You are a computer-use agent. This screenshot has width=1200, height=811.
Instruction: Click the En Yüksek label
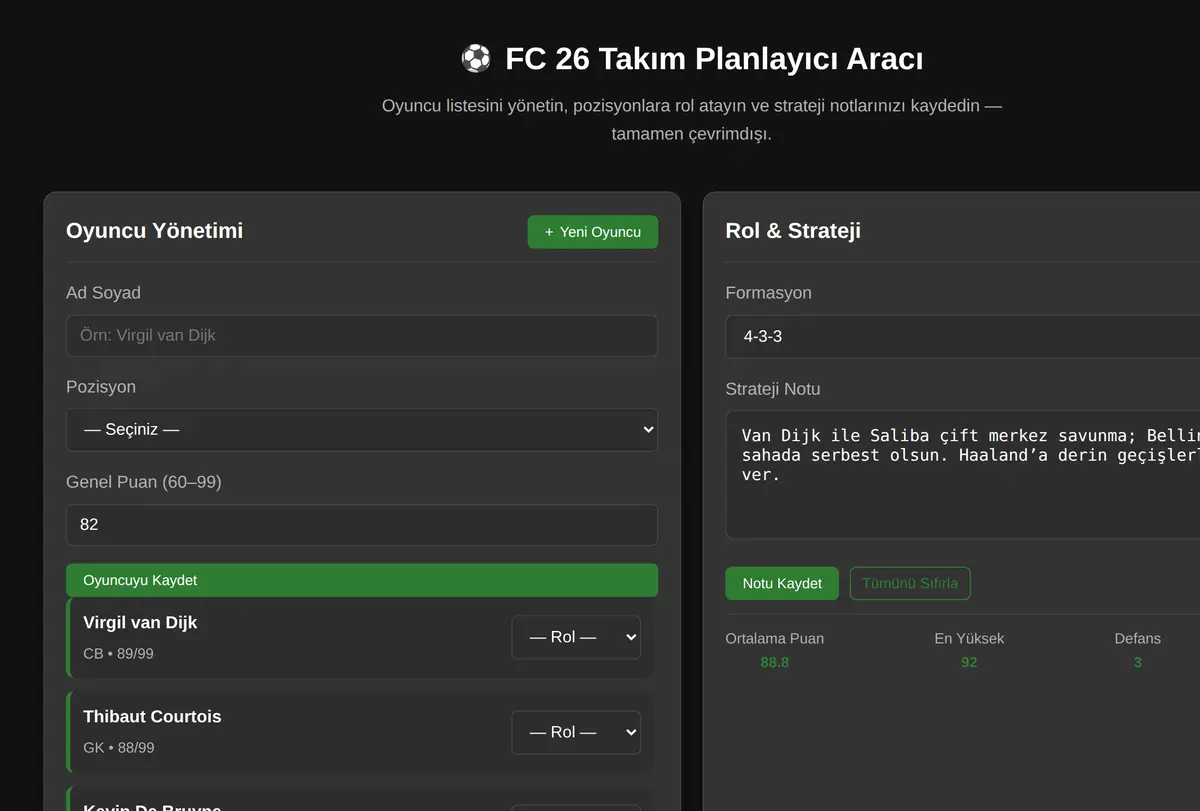point(969,638)
